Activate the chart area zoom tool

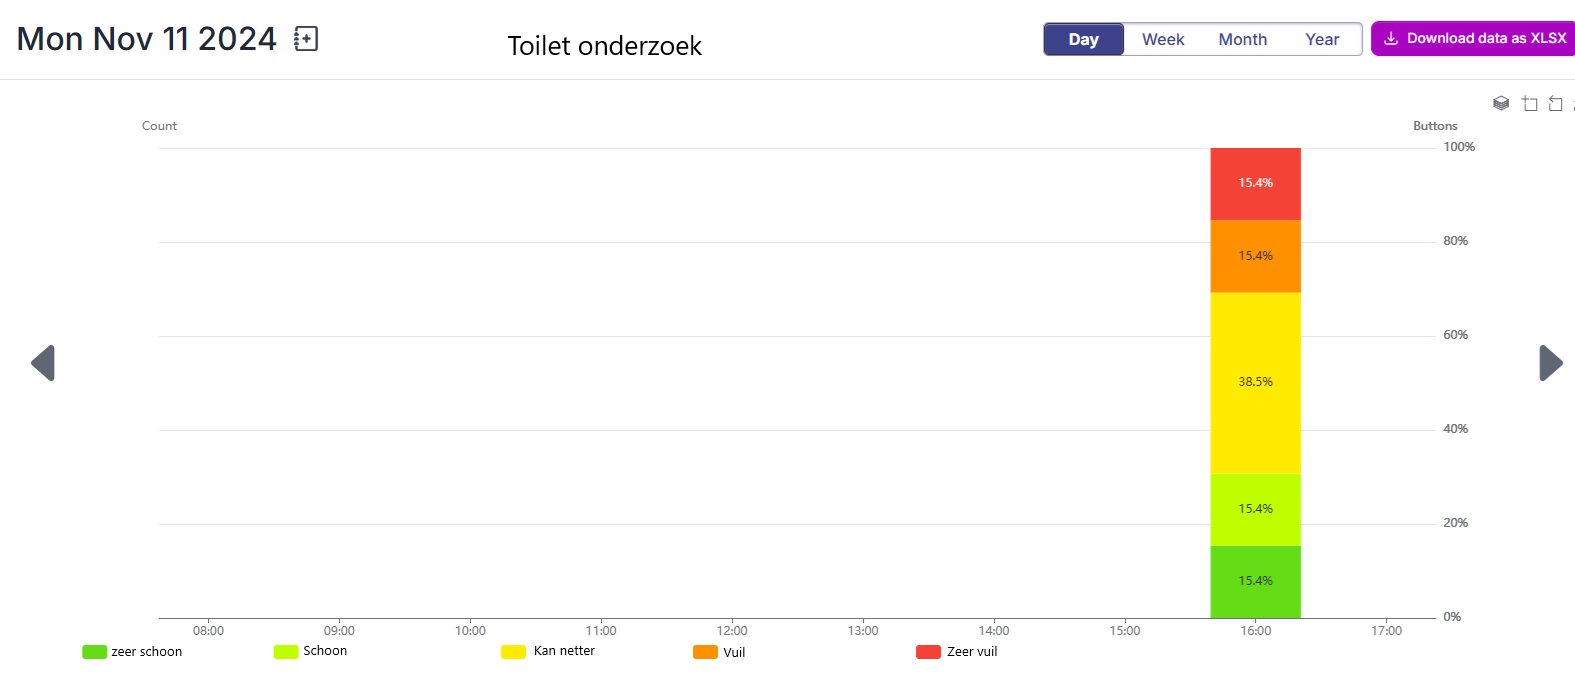[1530, 103]
